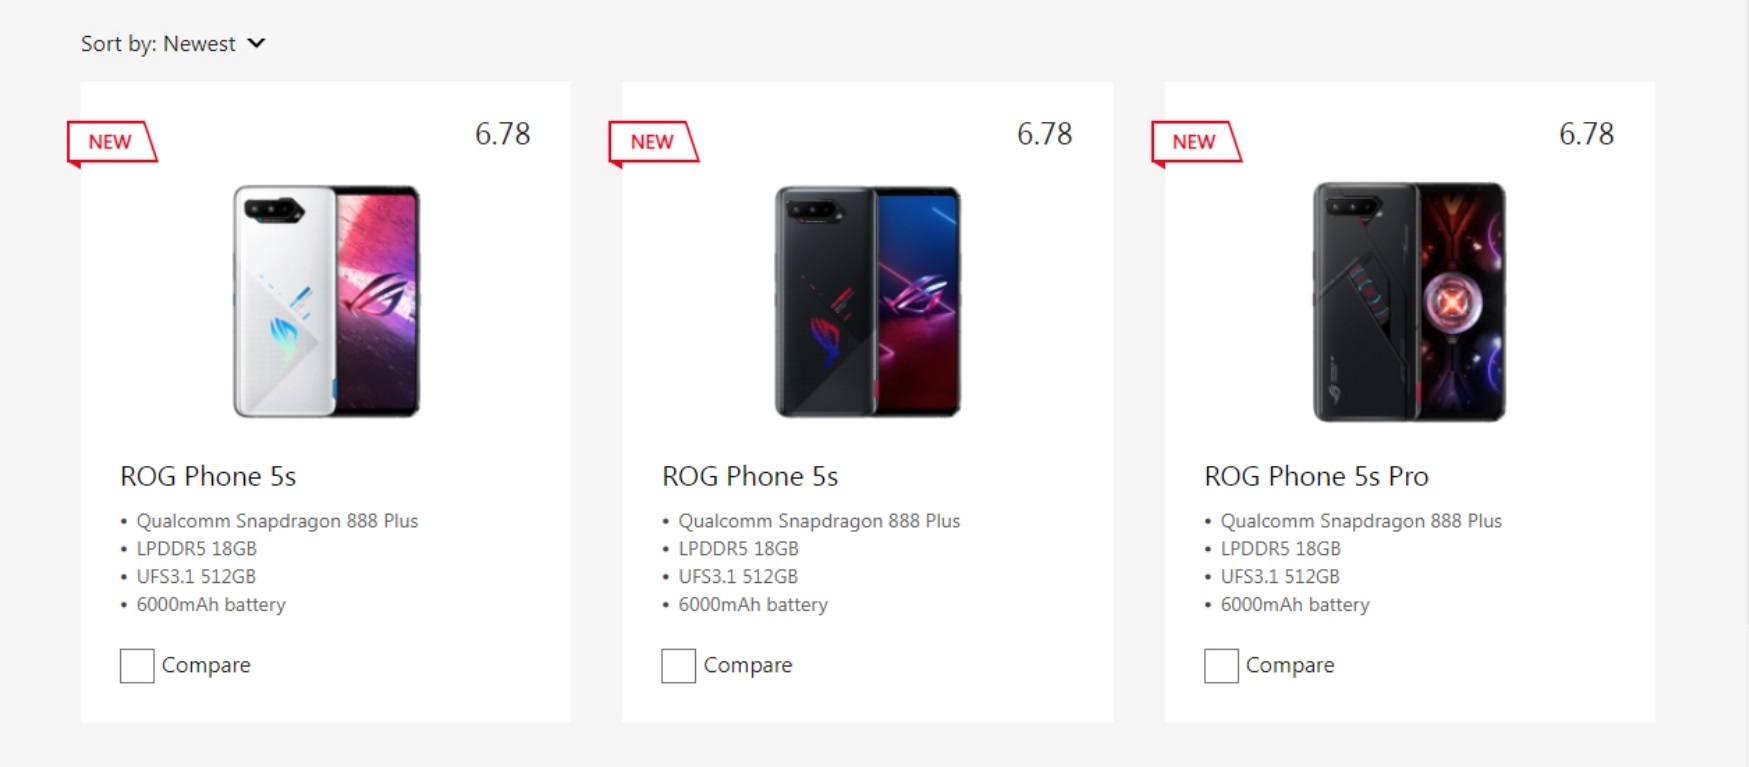Tick Compare checkbox for black ROG Phone 5s
This screenshot has height=767, width=1749.
pyautogui.click(x=678, y=666)
